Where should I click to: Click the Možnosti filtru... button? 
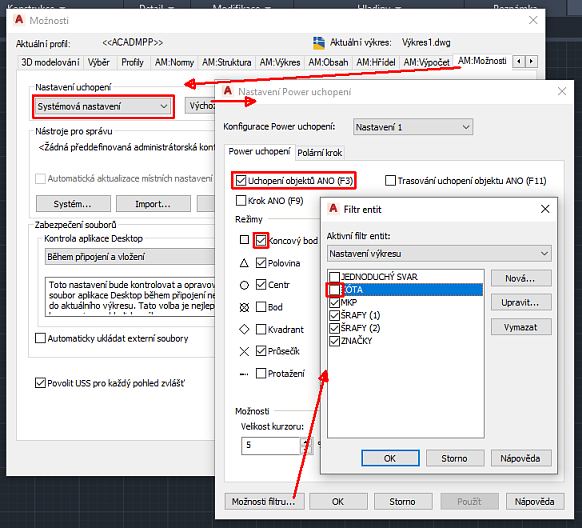pyautogui.click(x=264, y=502)
